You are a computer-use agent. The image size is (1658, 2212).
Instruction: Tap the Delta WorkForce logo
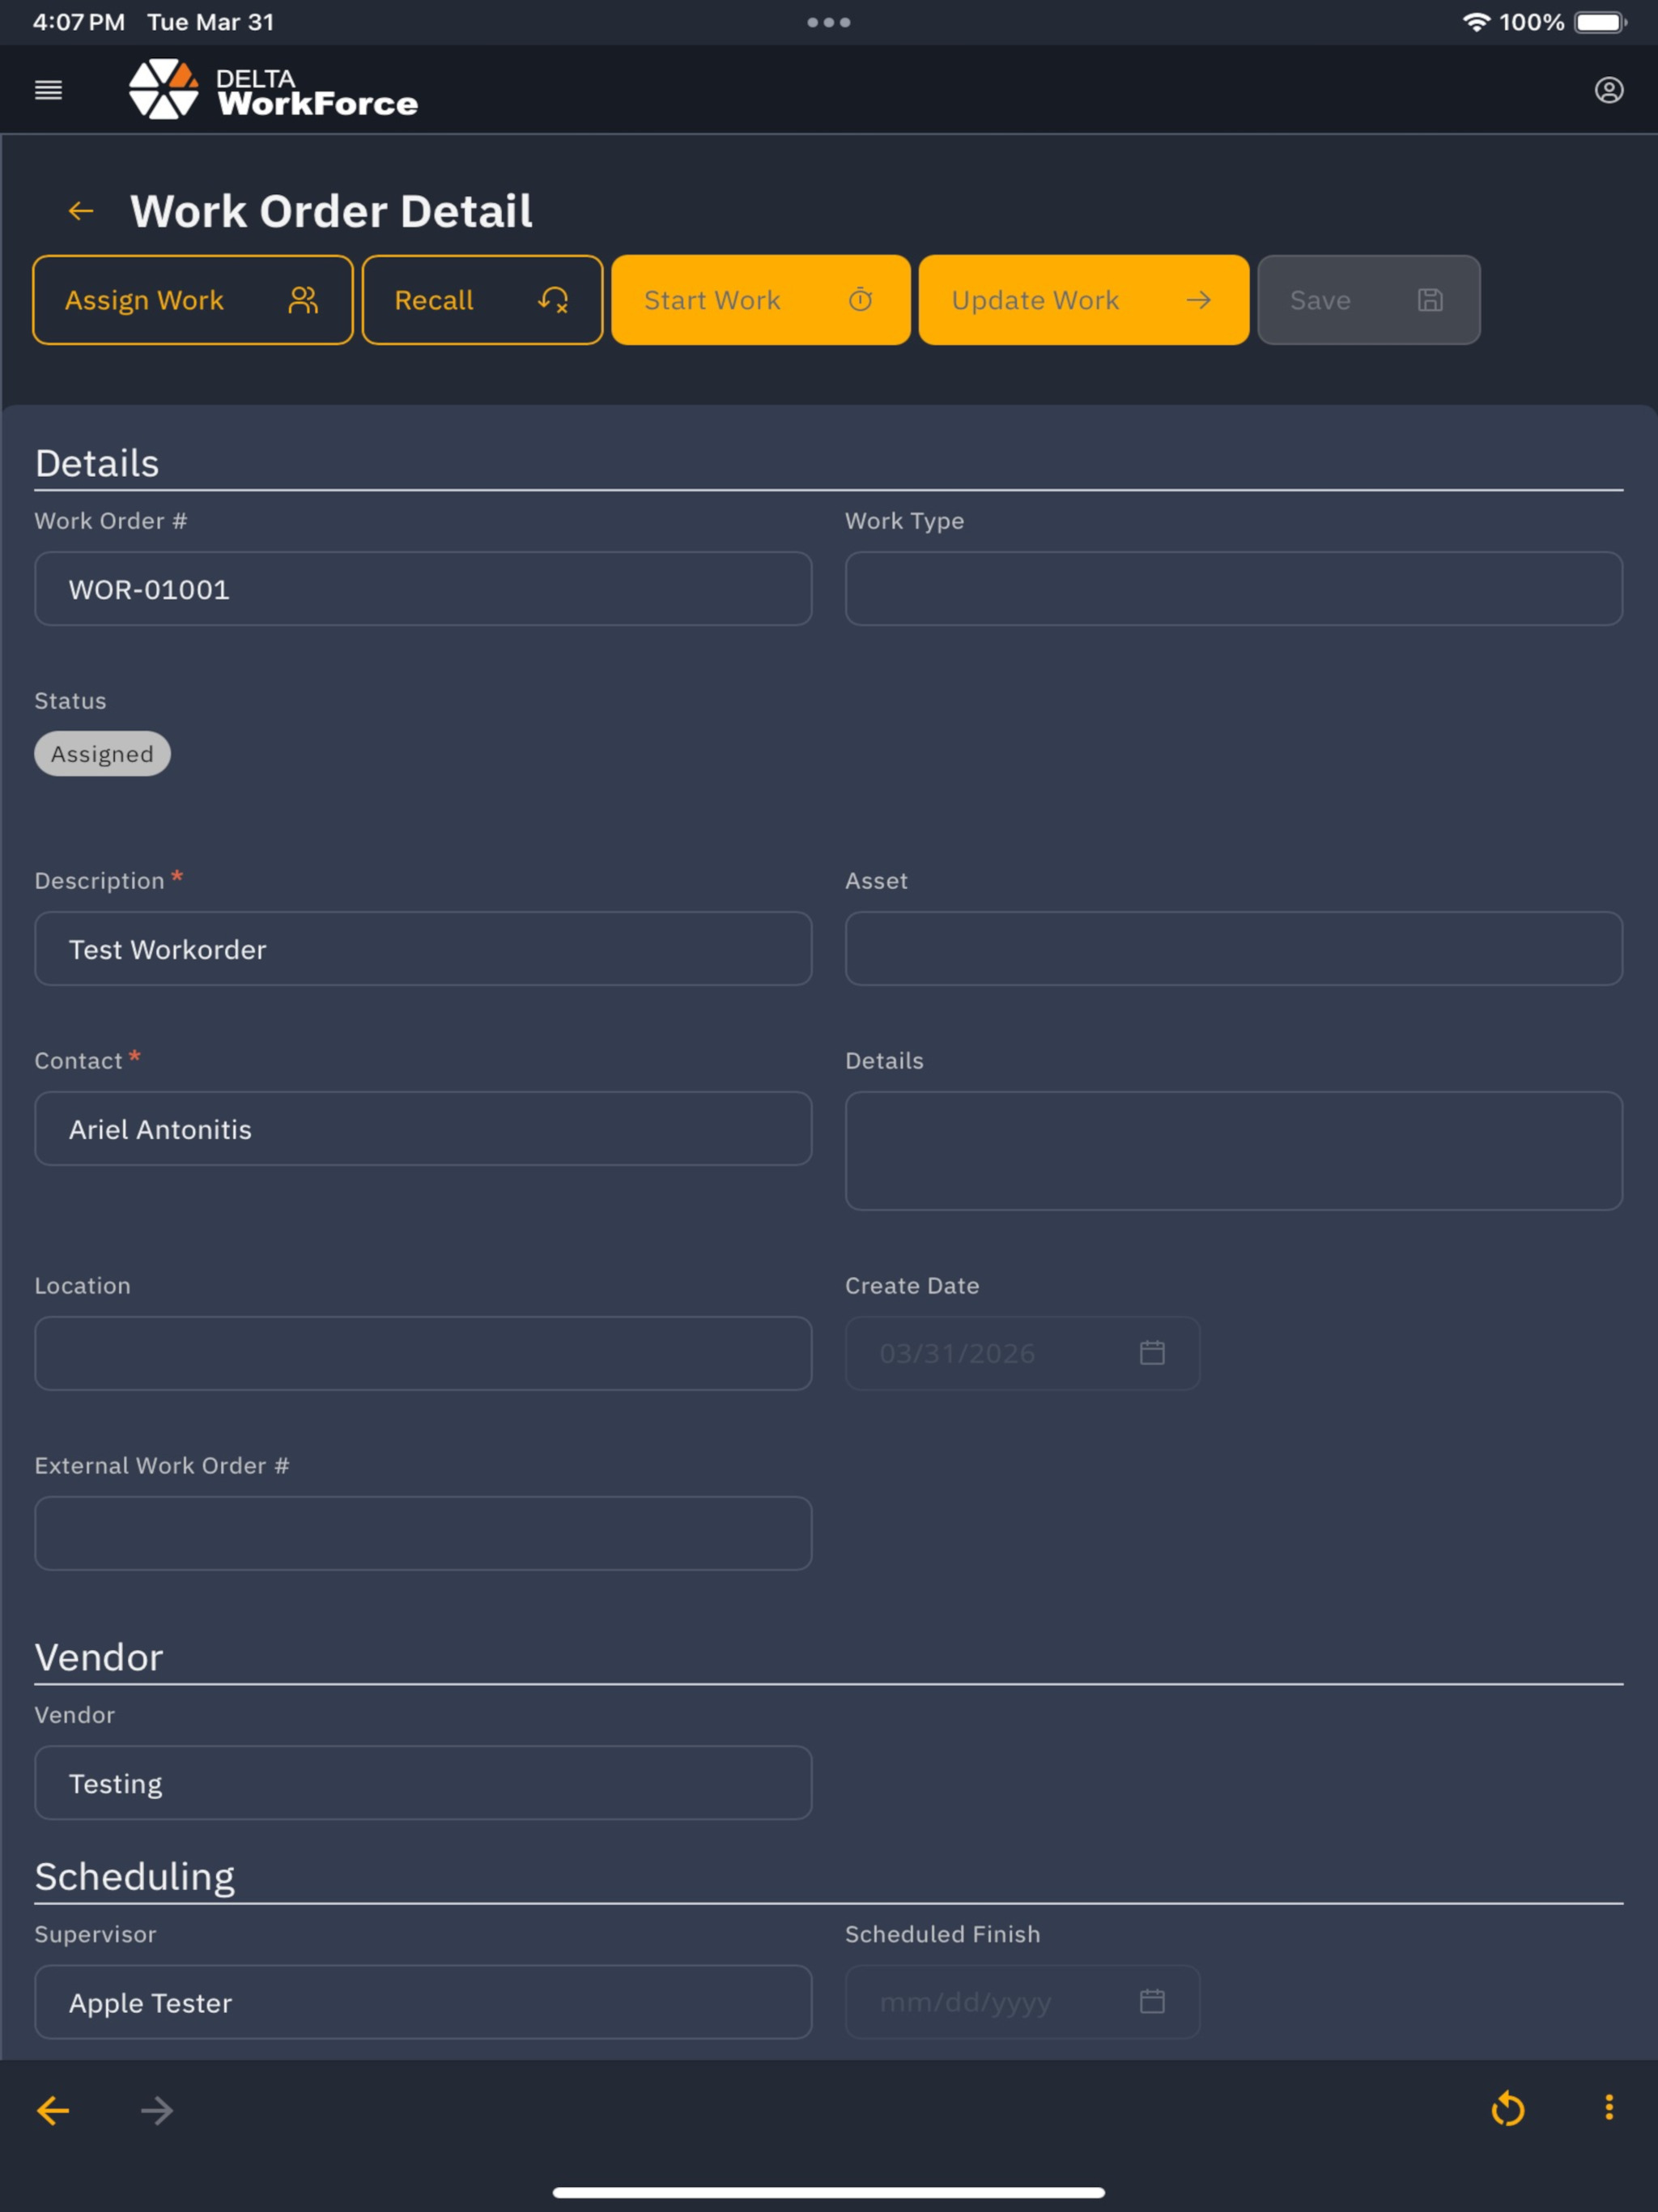(x=273, y=89)
